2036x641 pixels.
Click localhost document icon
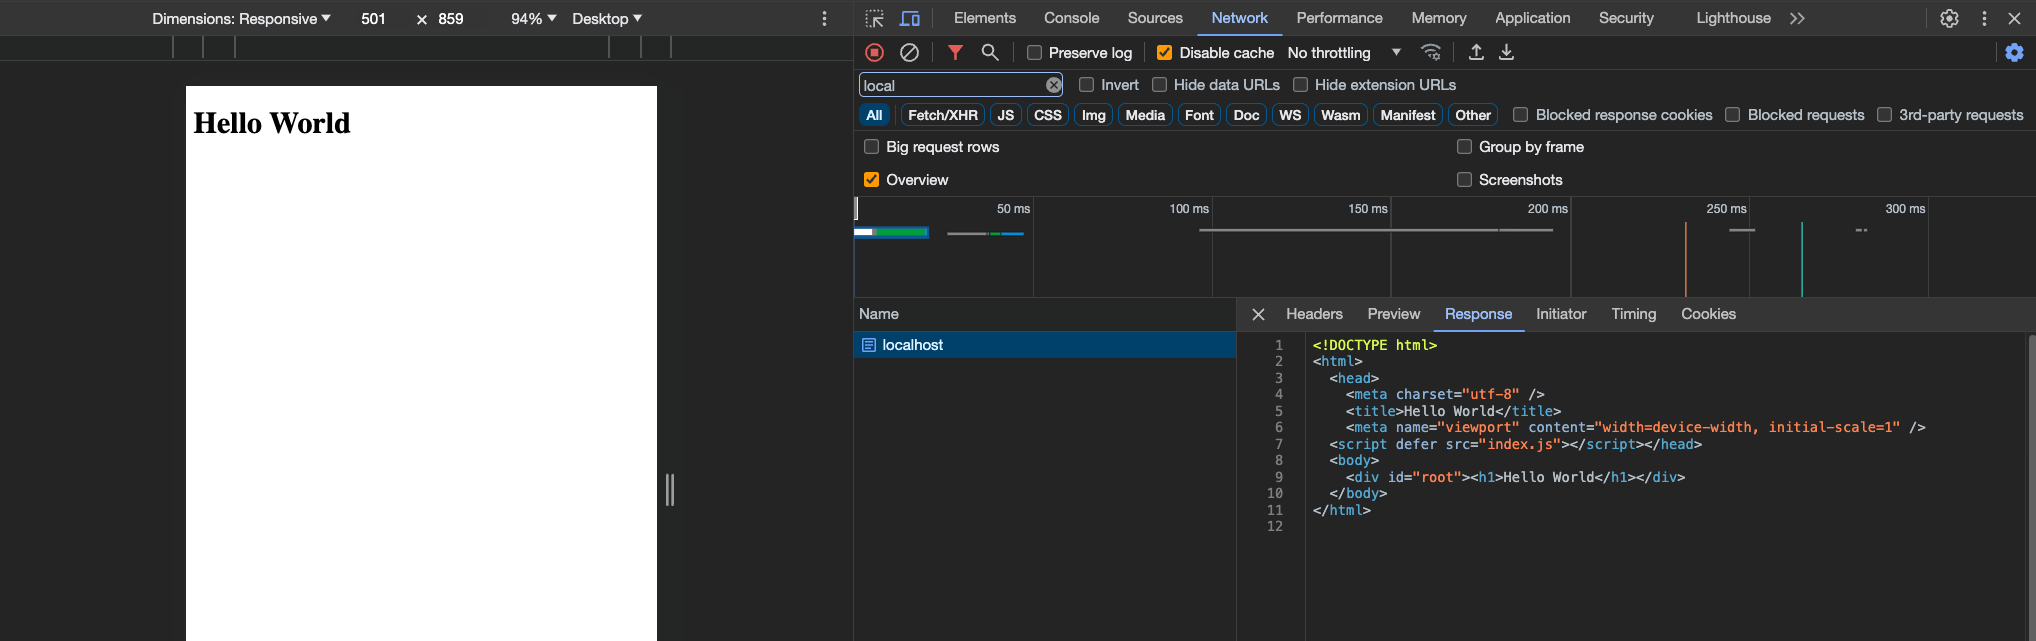(869, 345)
